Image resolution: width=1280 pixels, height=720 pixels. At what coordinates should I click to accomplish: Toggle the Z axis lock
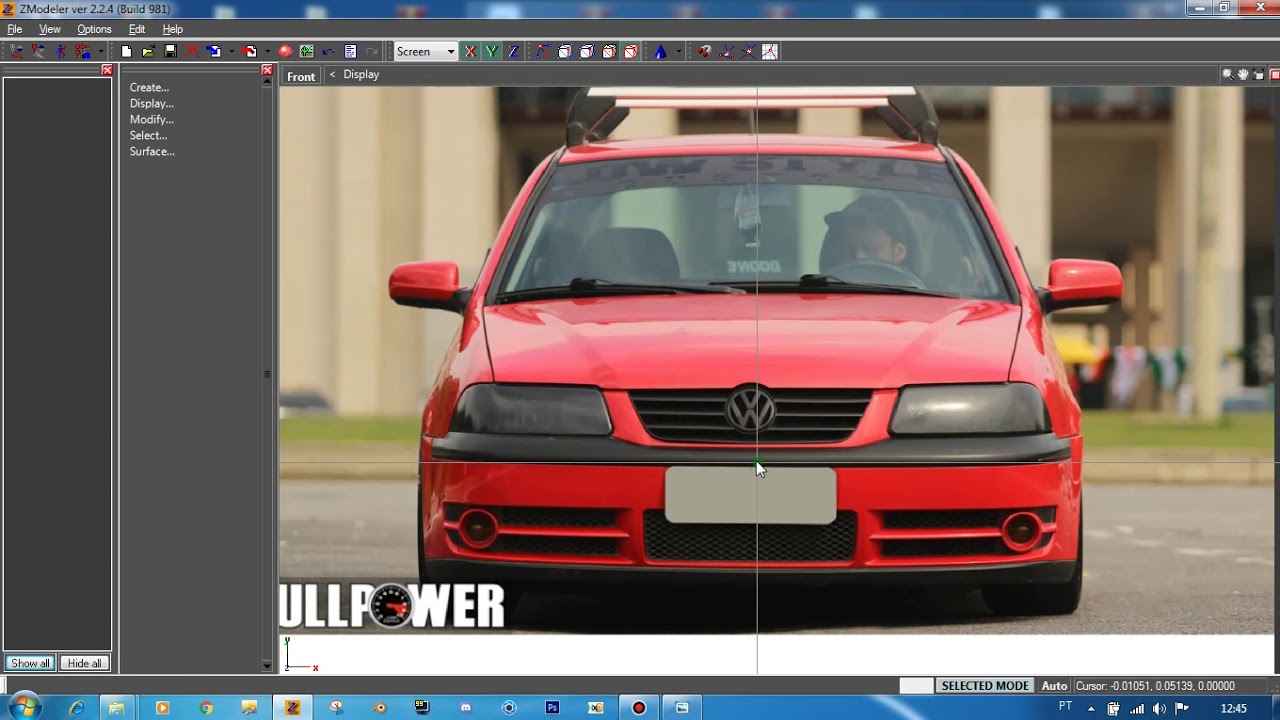click(513, 51)
